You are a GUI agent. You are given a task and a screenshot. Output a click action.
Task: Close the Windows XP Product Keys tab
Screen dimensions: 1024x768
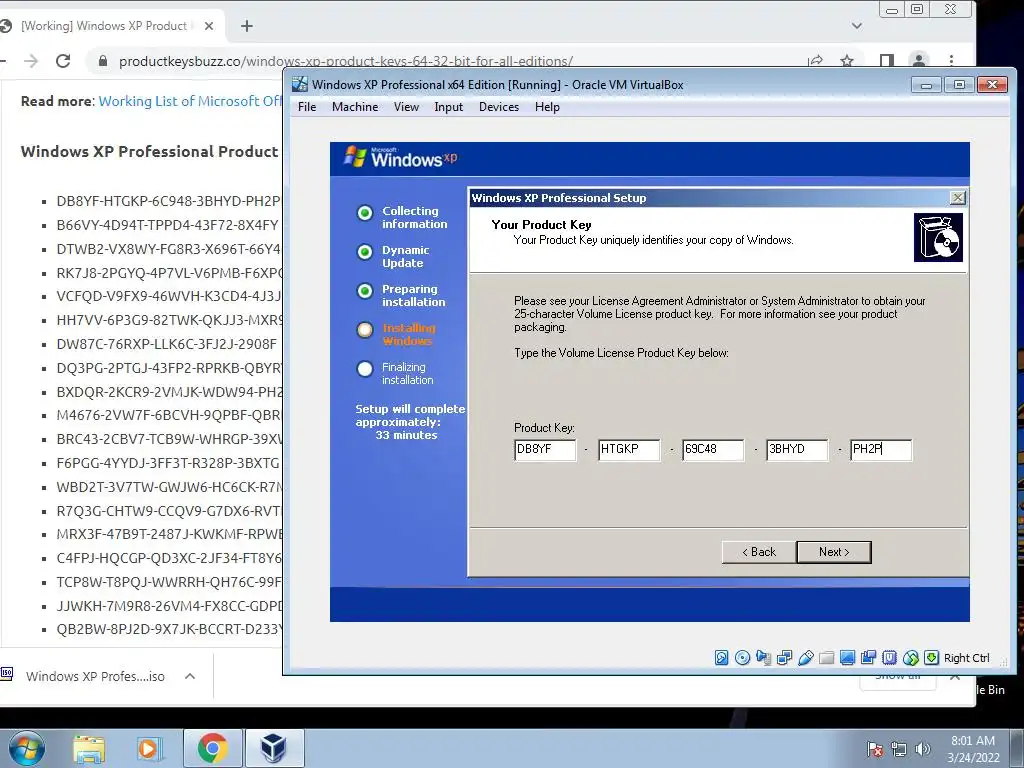point(208,26)
